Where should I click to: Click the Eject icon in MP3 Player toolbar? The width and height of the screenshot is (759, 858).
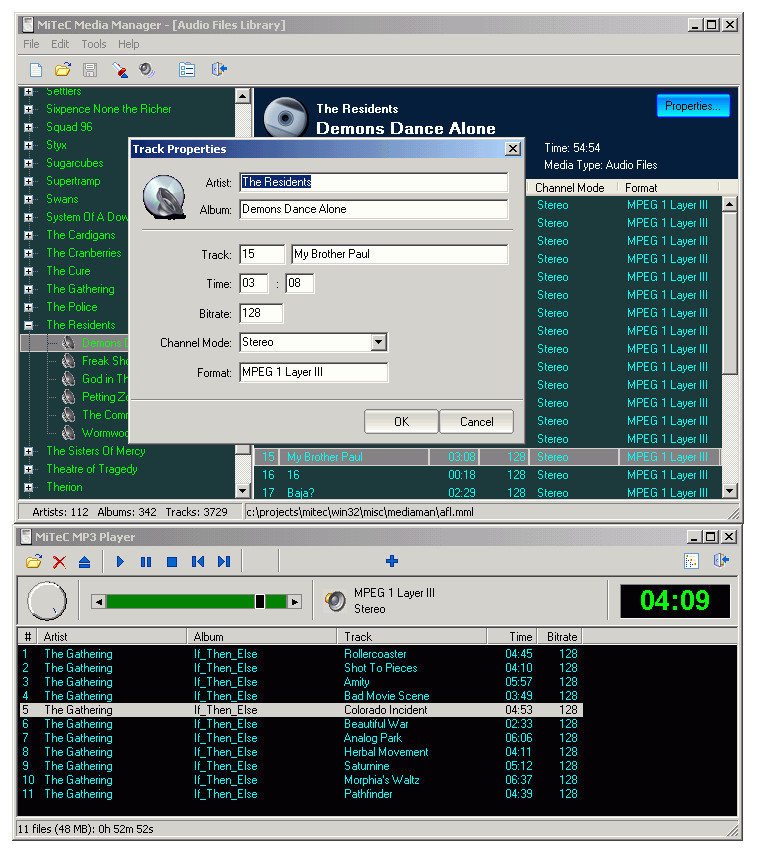(84, 562)
